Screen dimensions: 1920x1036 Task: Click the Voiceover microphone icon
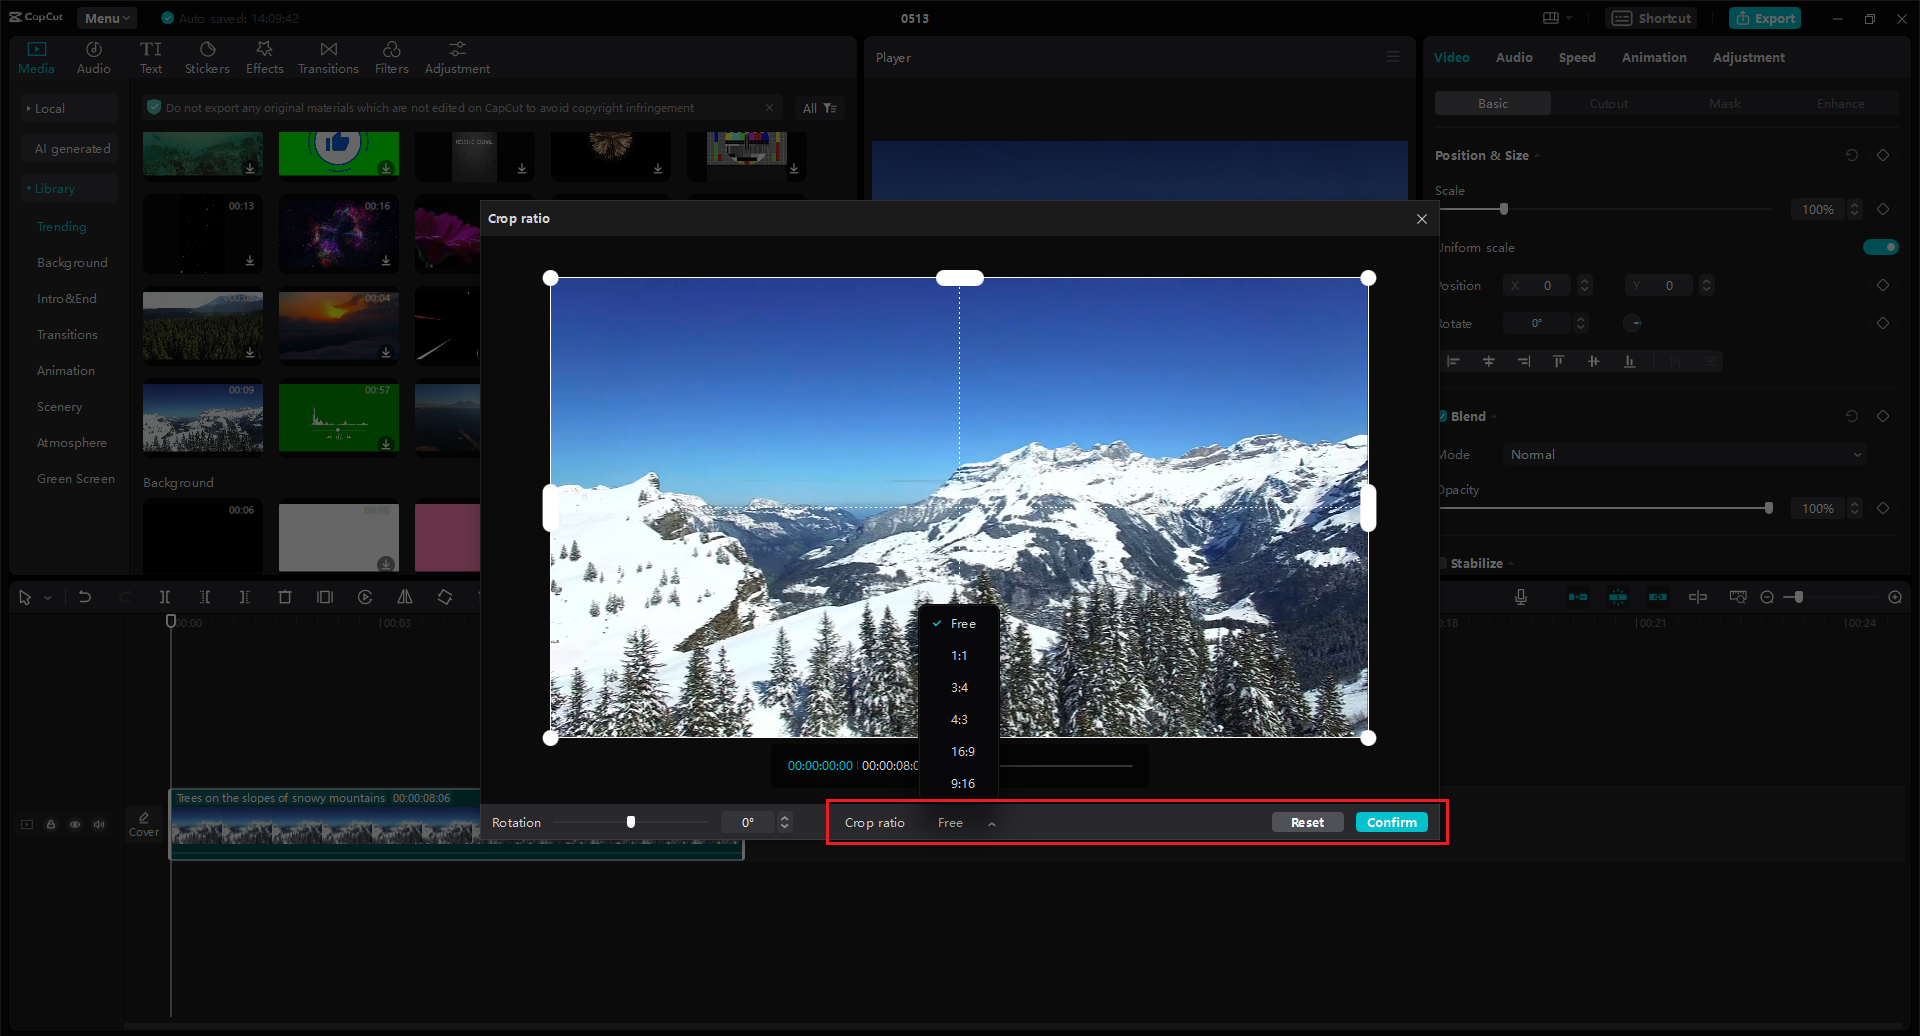point(1520,596)
